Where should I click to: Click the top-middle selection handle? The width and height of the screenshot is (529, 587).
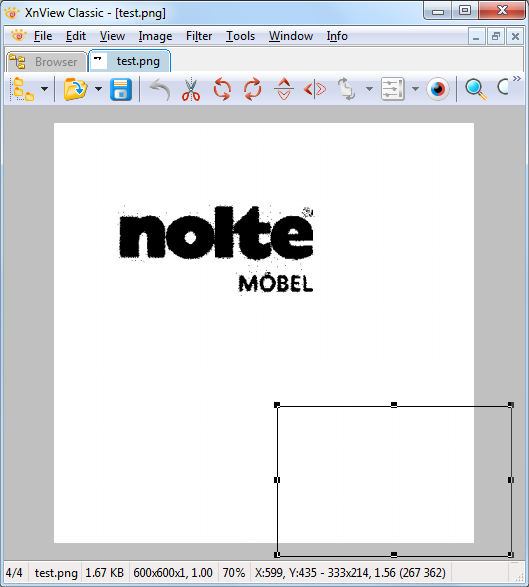click(x=394, y=405)
